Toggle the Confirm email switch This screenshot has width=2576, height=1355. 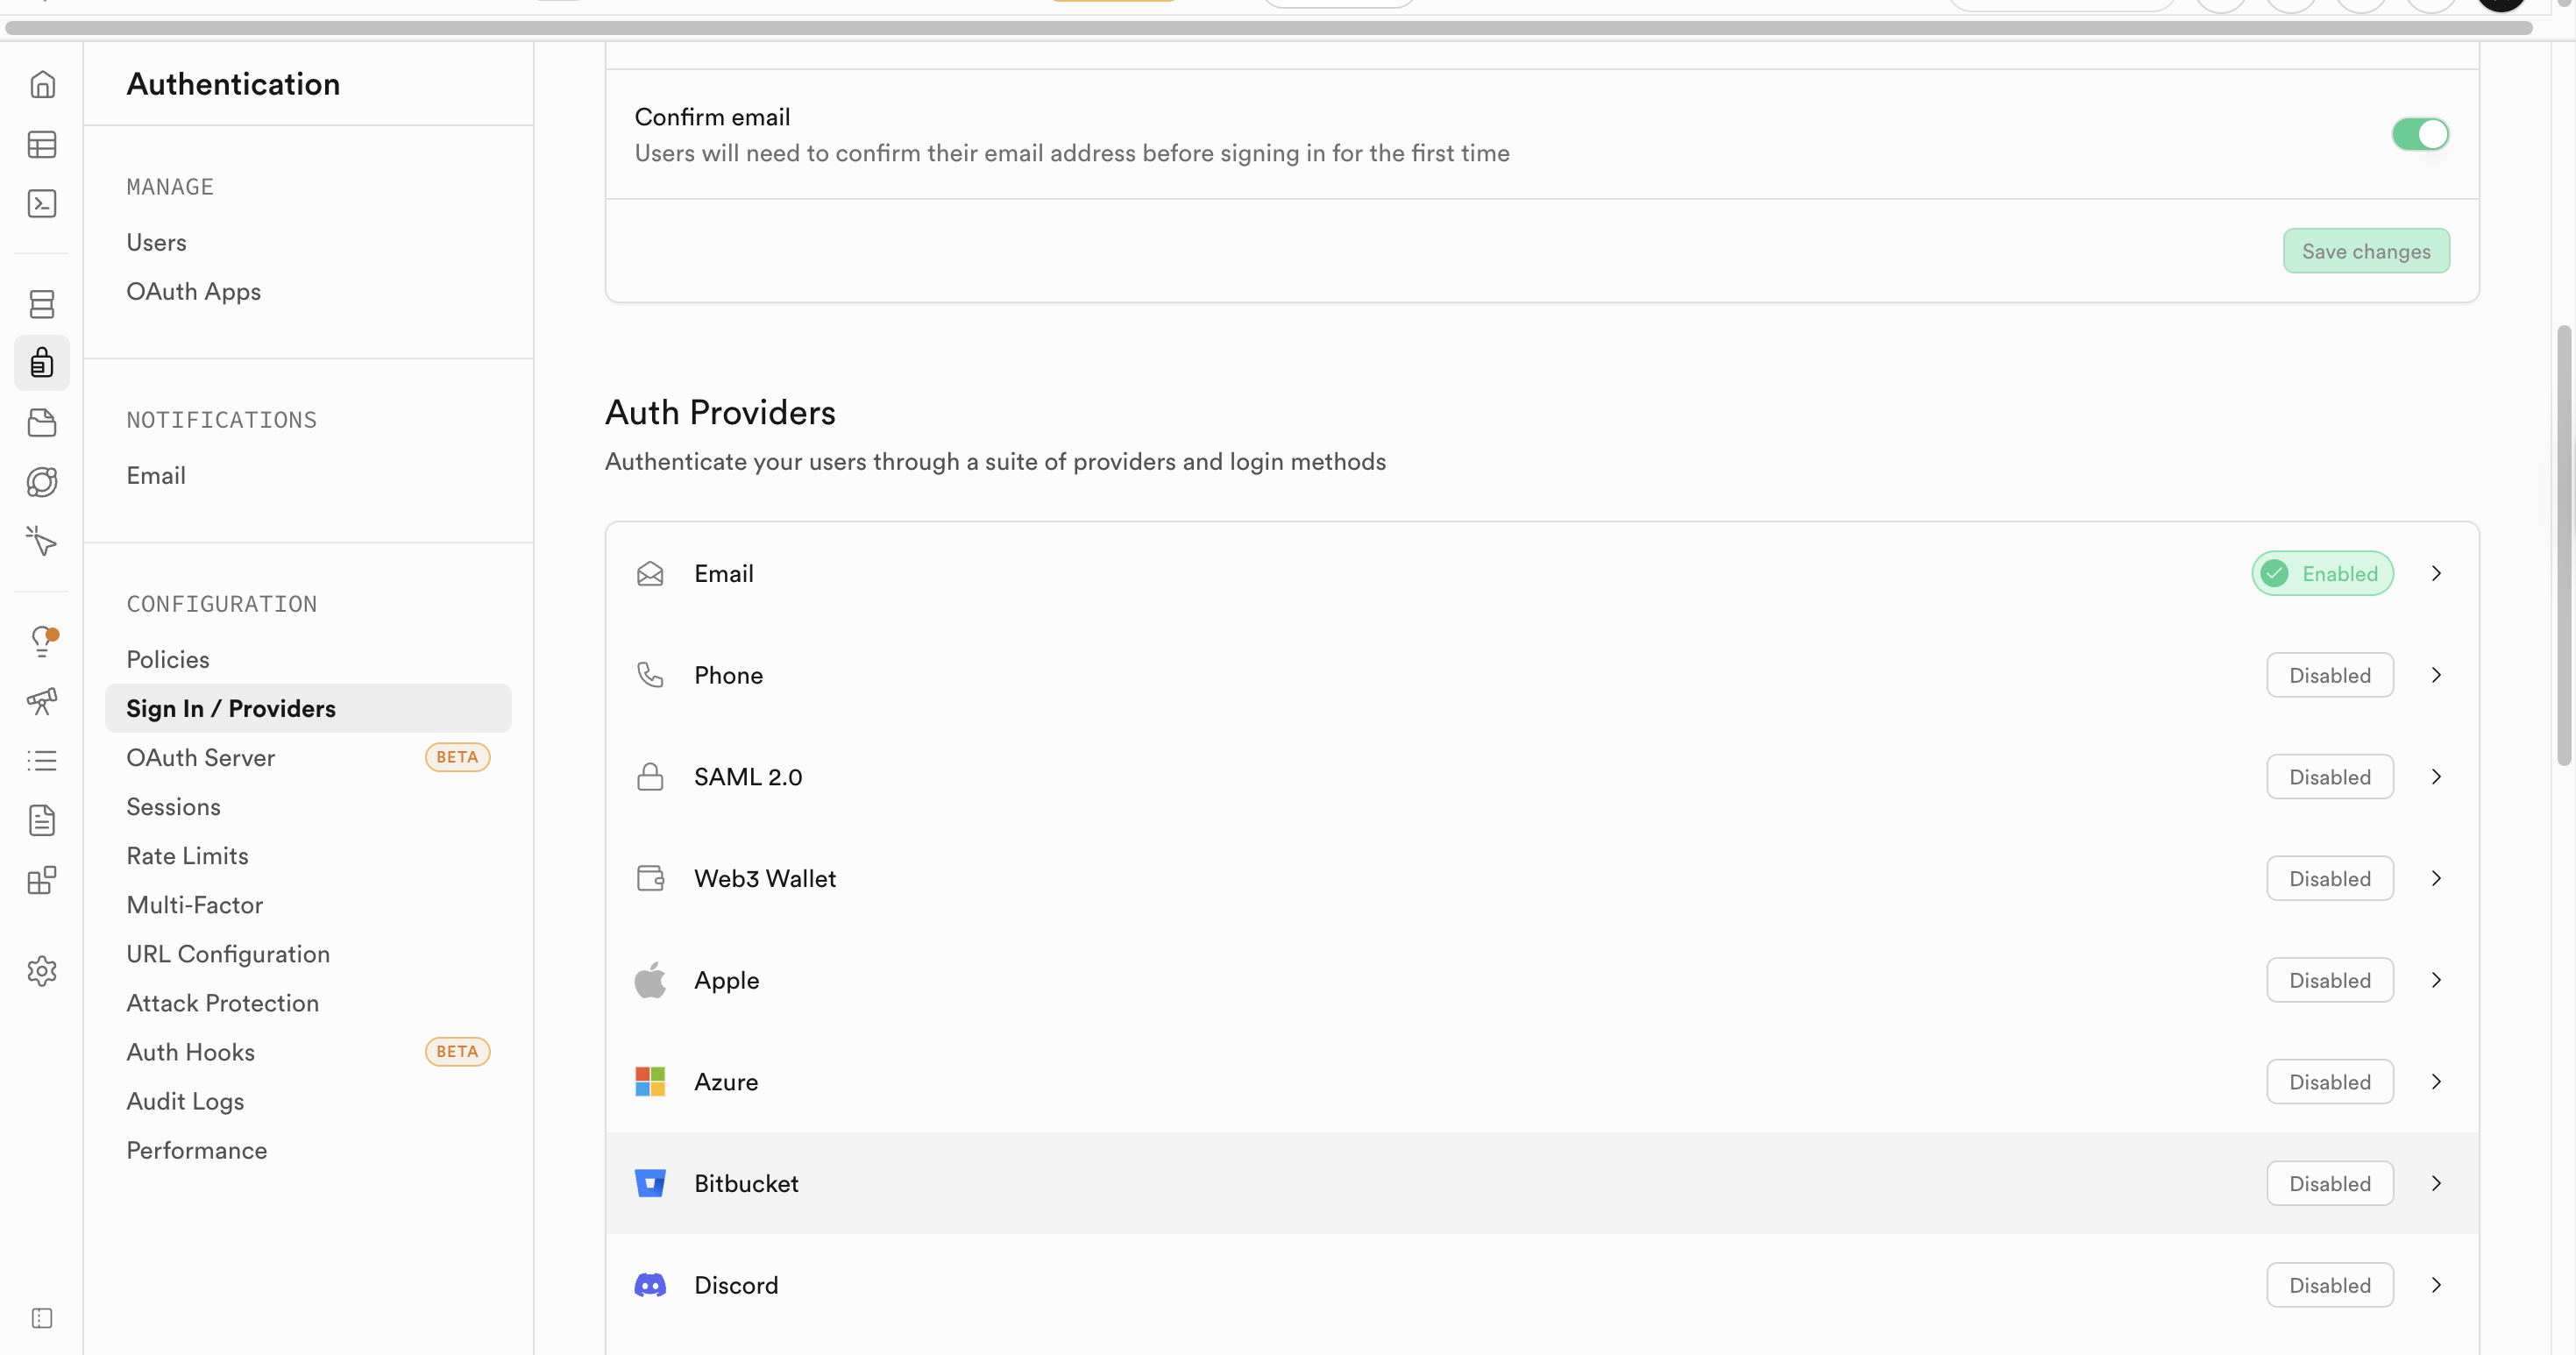[2420, 134]
